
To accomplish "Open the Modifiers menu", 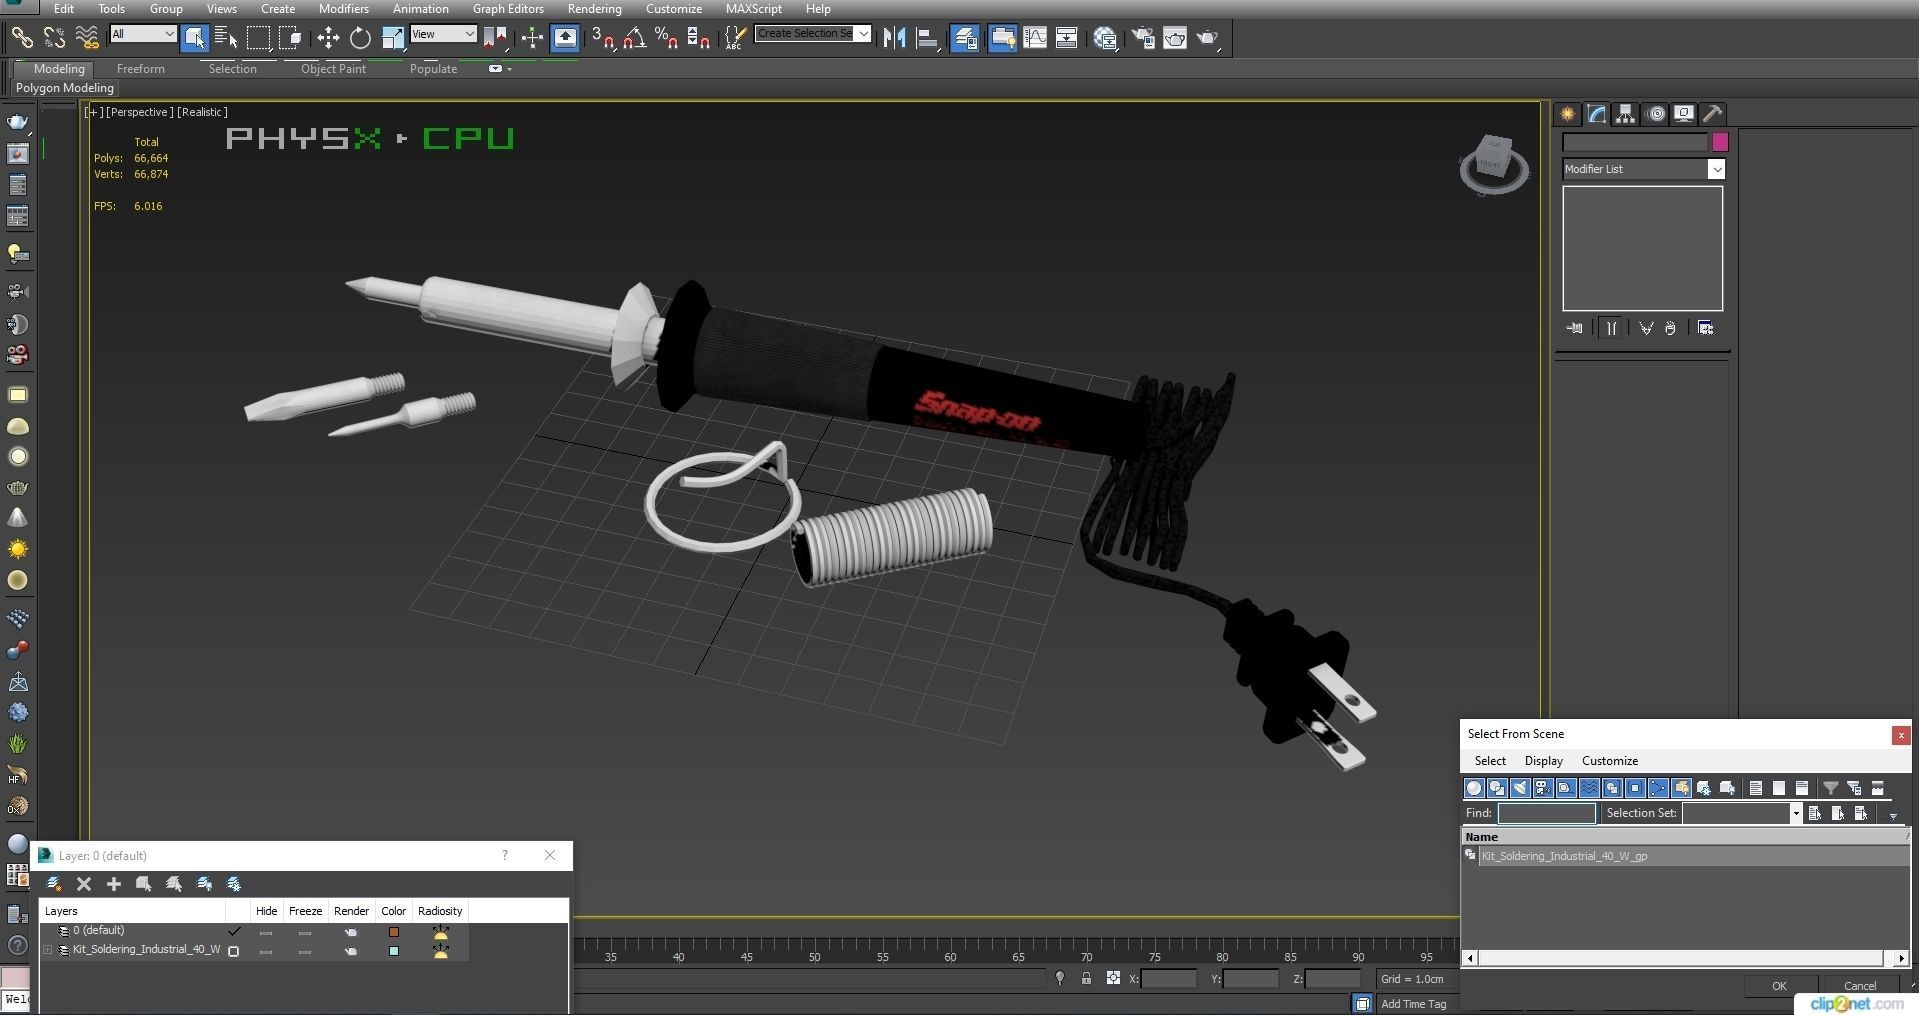I will coord(343,8).
